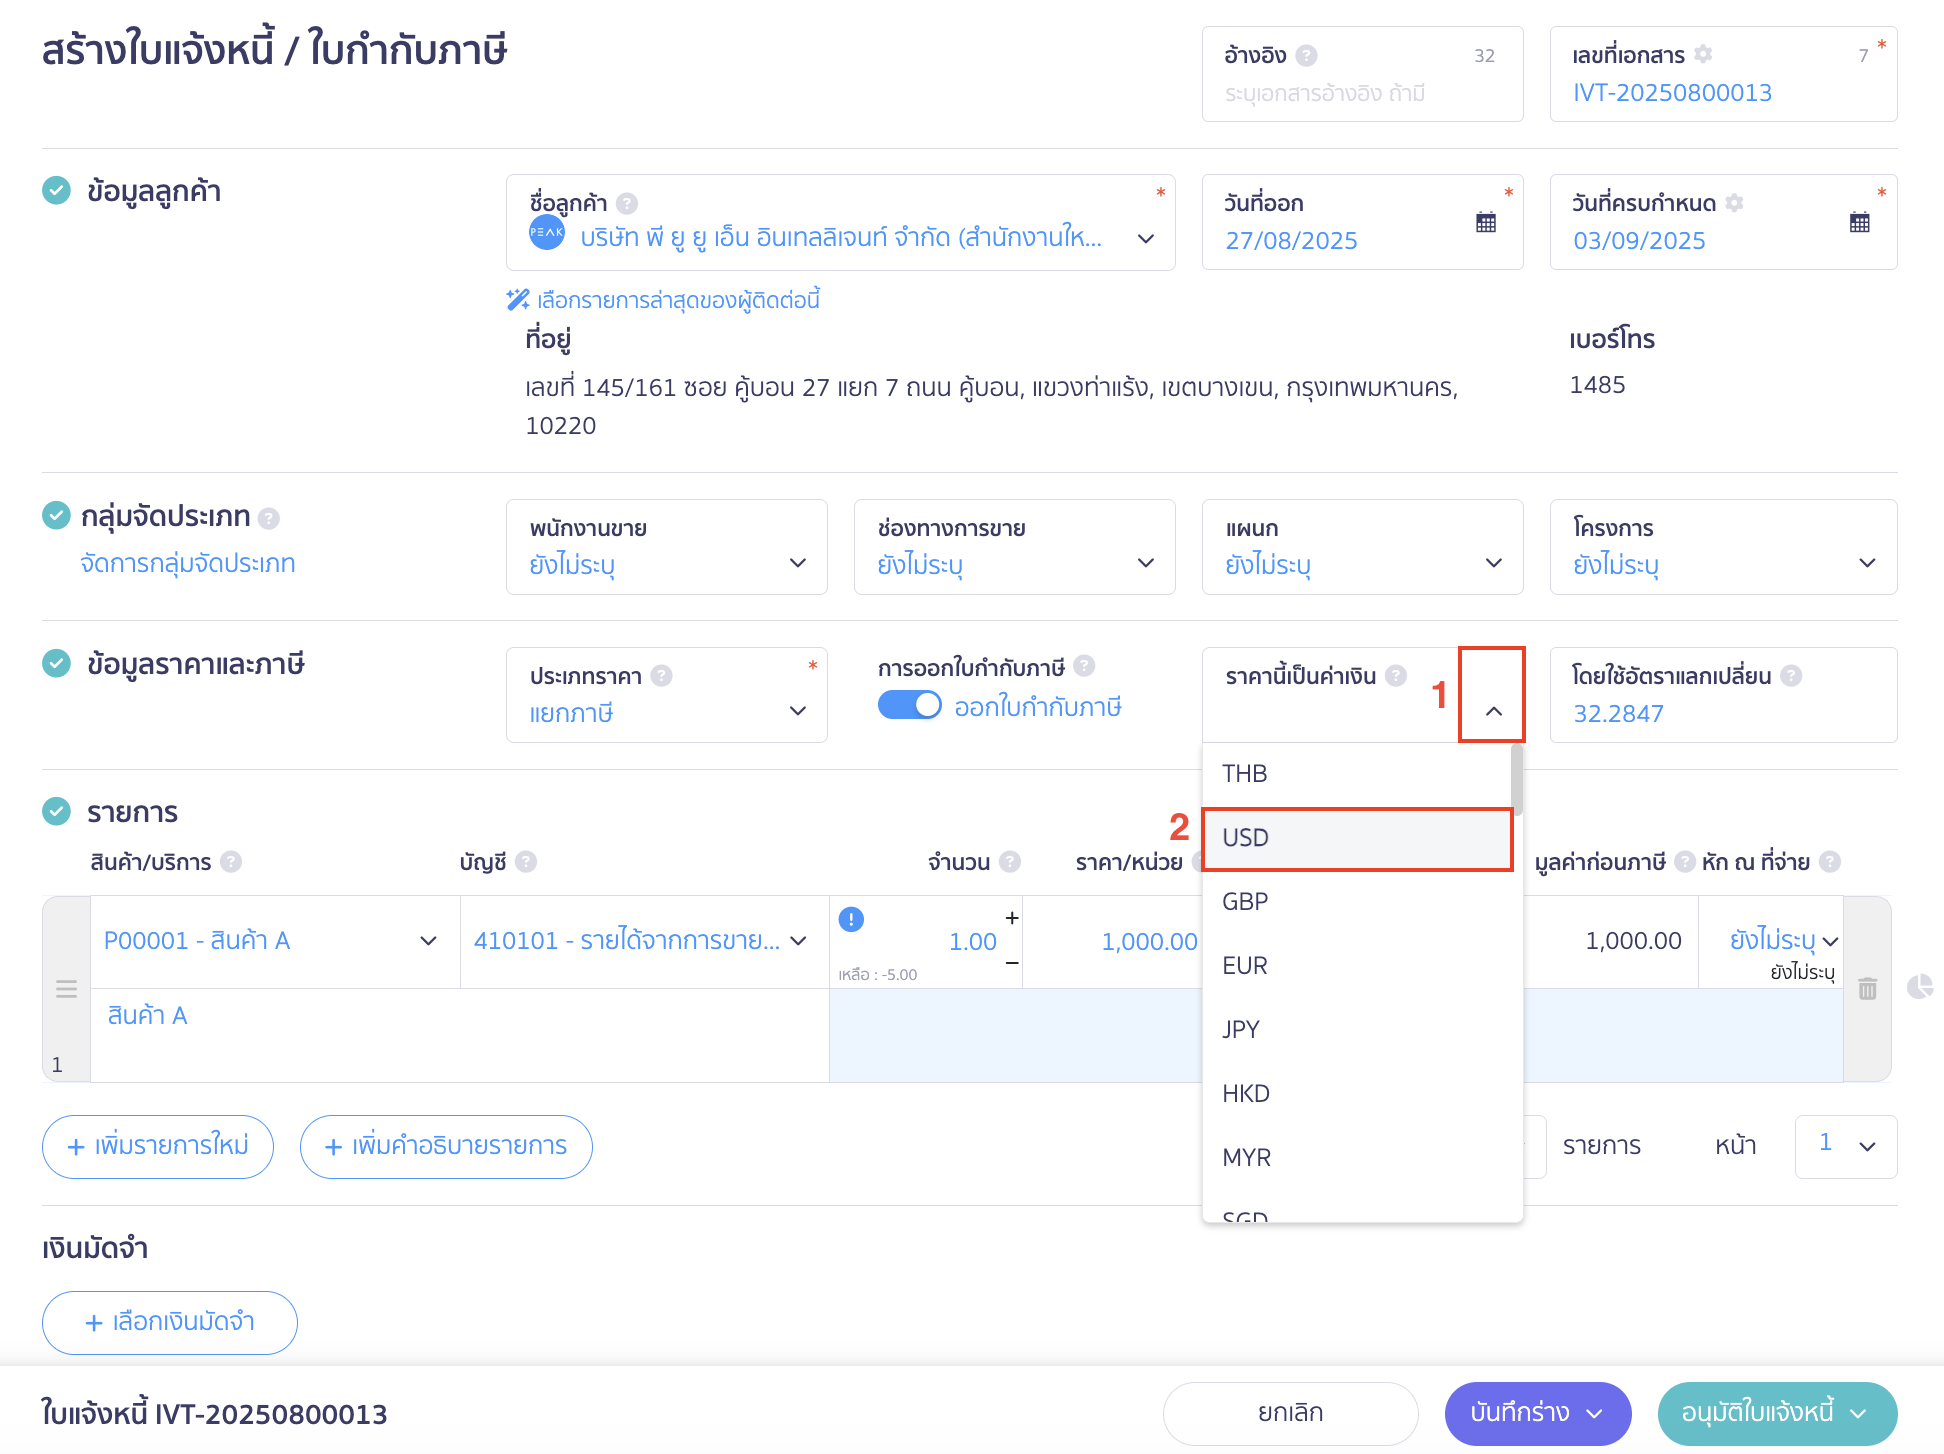1944x1454 pixels.
Task: Open the ประเภทราคา dropdown
Action: point(797,711)
